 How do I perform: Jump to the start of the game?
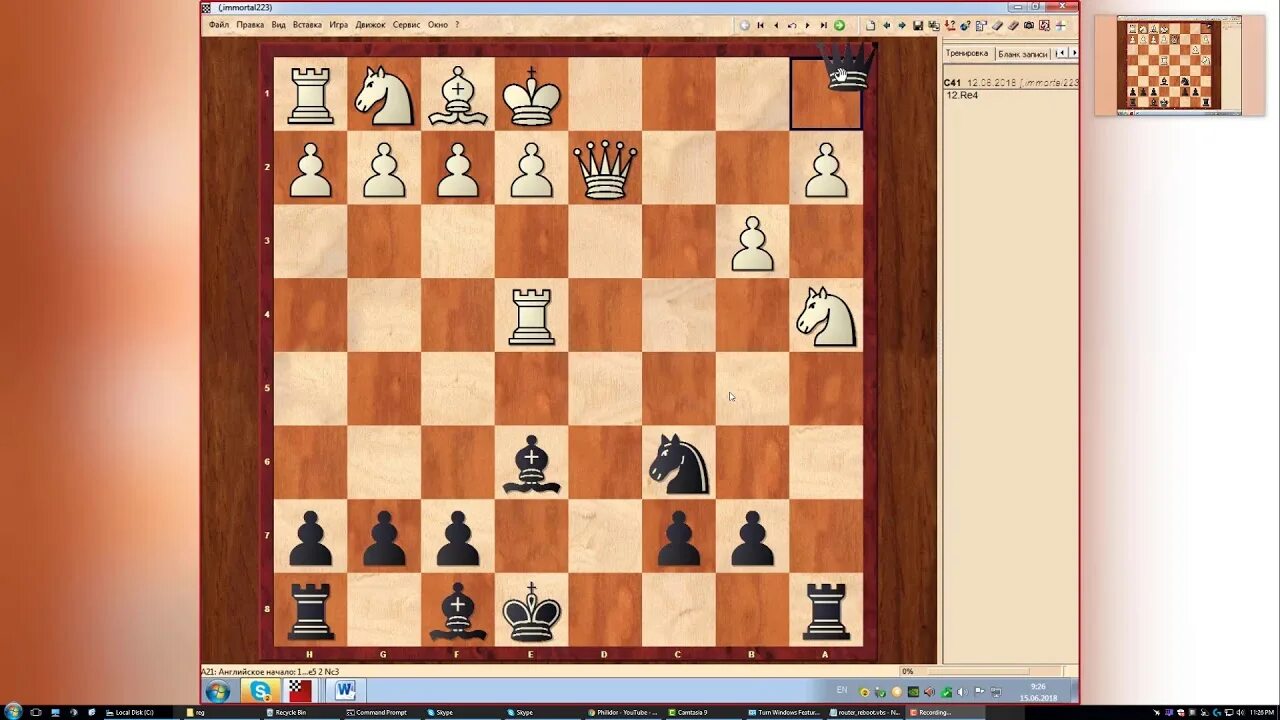pyautogui.click(x=760, y=25)
